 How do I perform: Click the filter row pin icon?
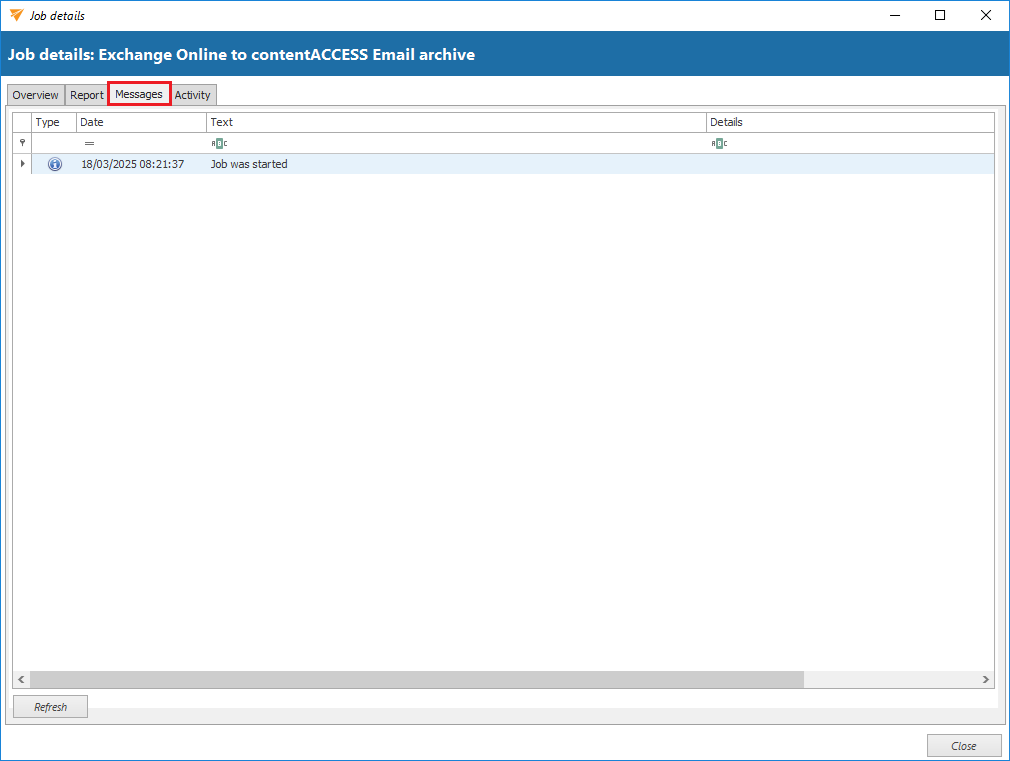click(x=23, y=143)
